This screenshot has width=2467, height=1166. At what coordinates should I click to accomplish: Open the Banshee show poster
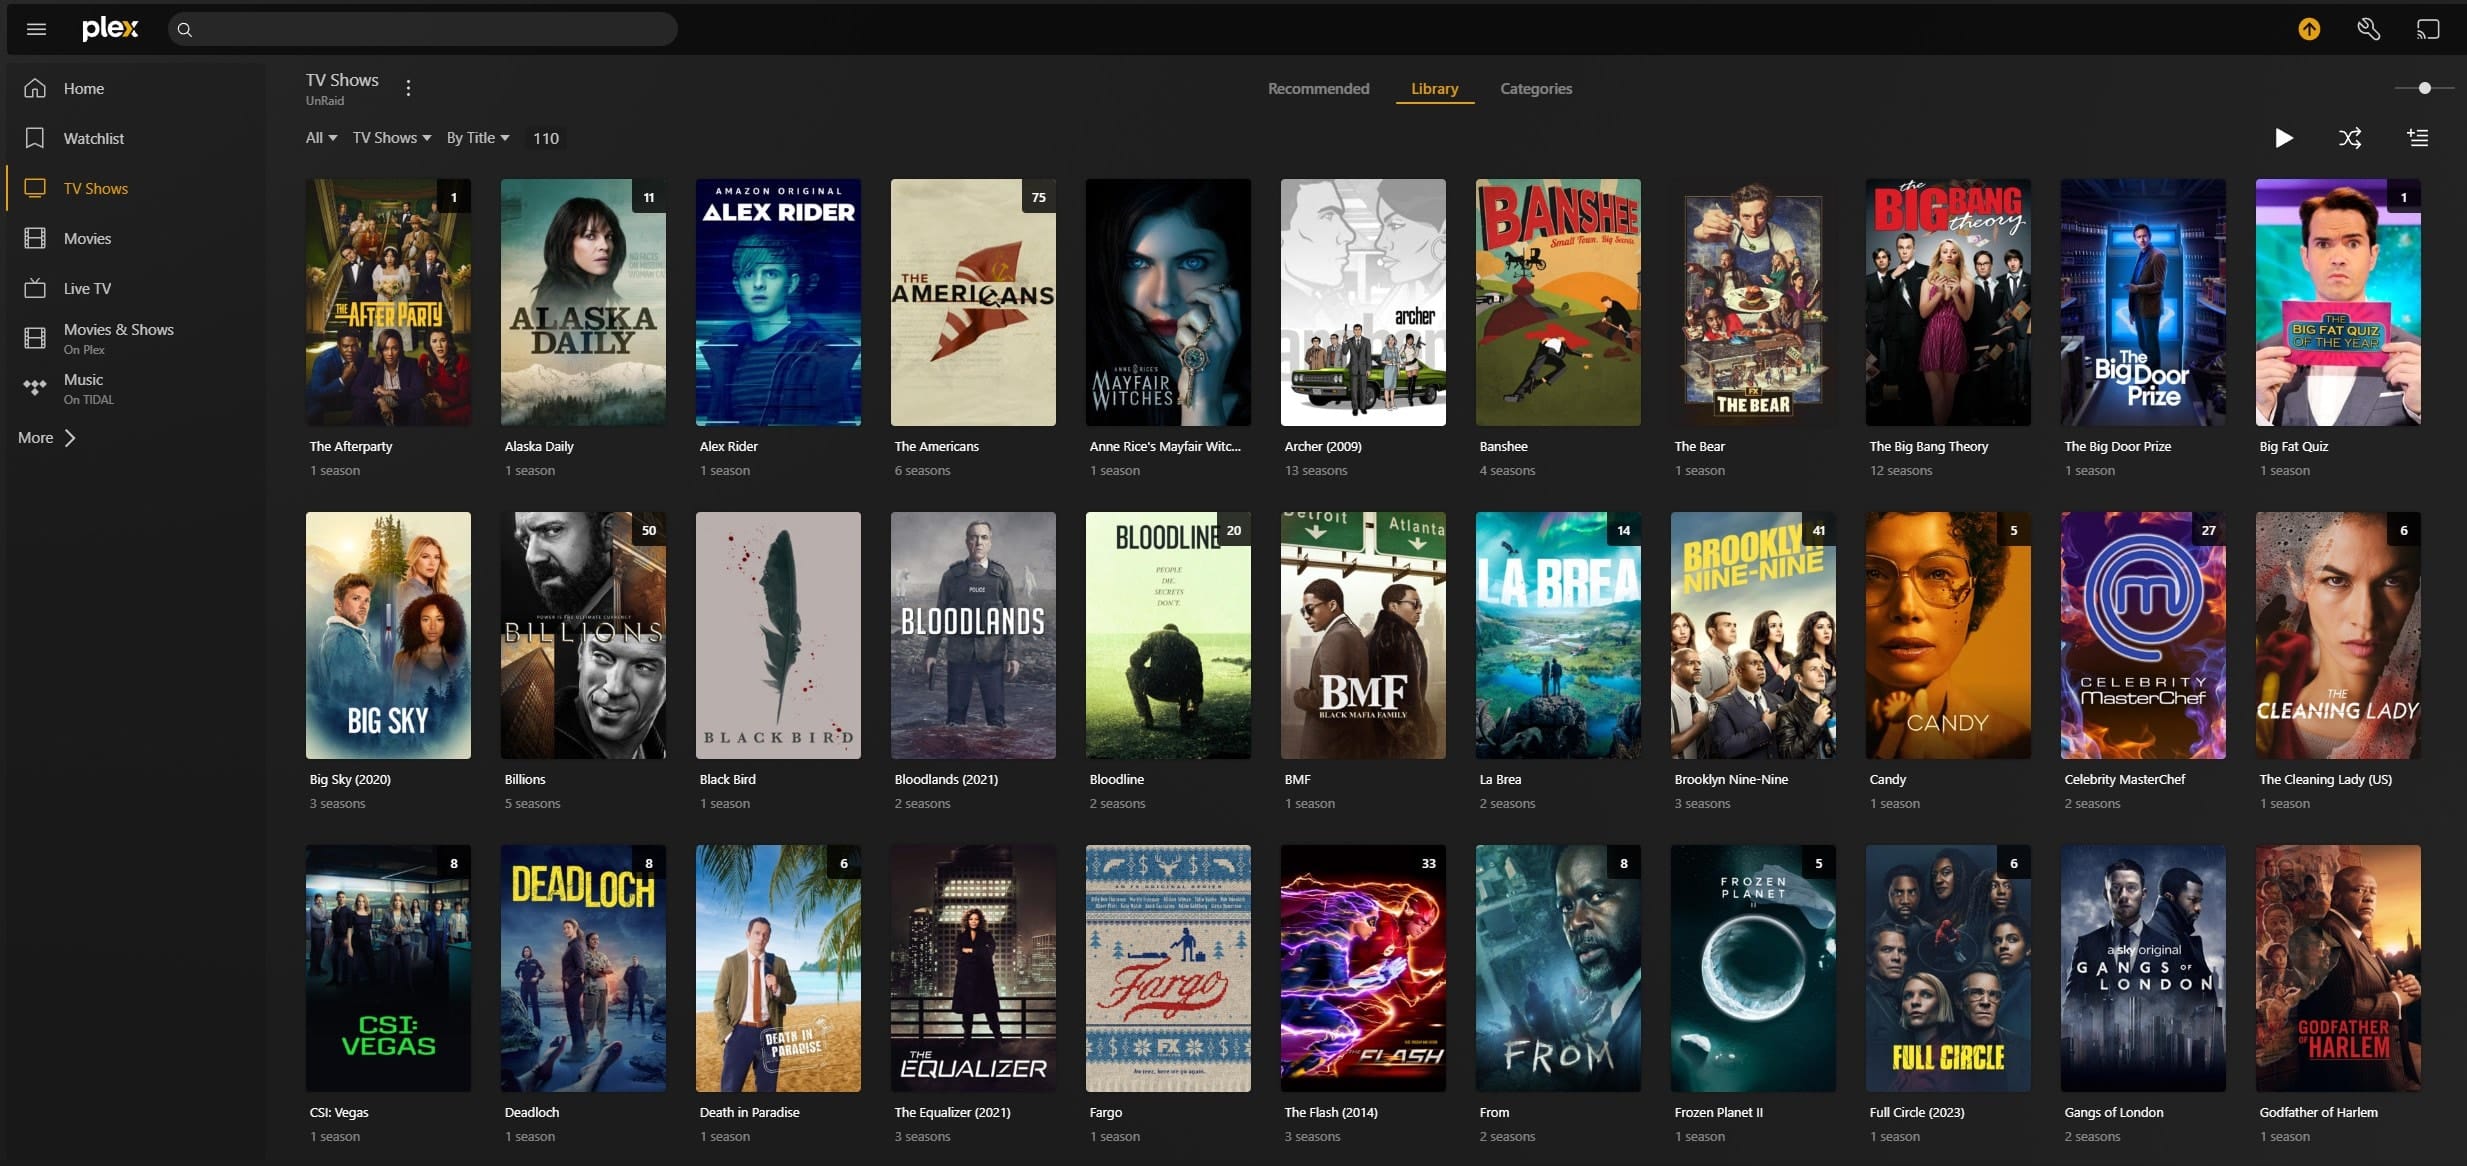pyautogui.click(x=1557, y=302)
